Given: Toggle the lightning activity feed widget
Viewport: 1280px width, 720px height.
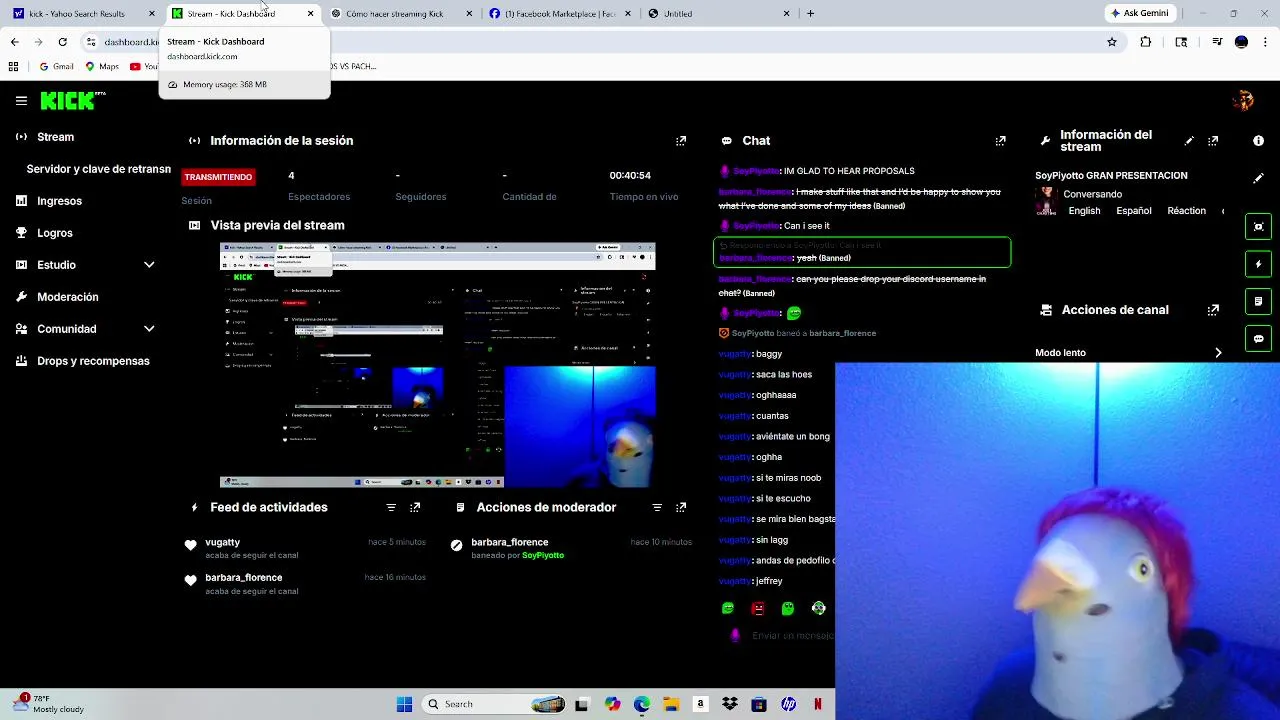Looking at the screenshot, I should point(1259,264).
